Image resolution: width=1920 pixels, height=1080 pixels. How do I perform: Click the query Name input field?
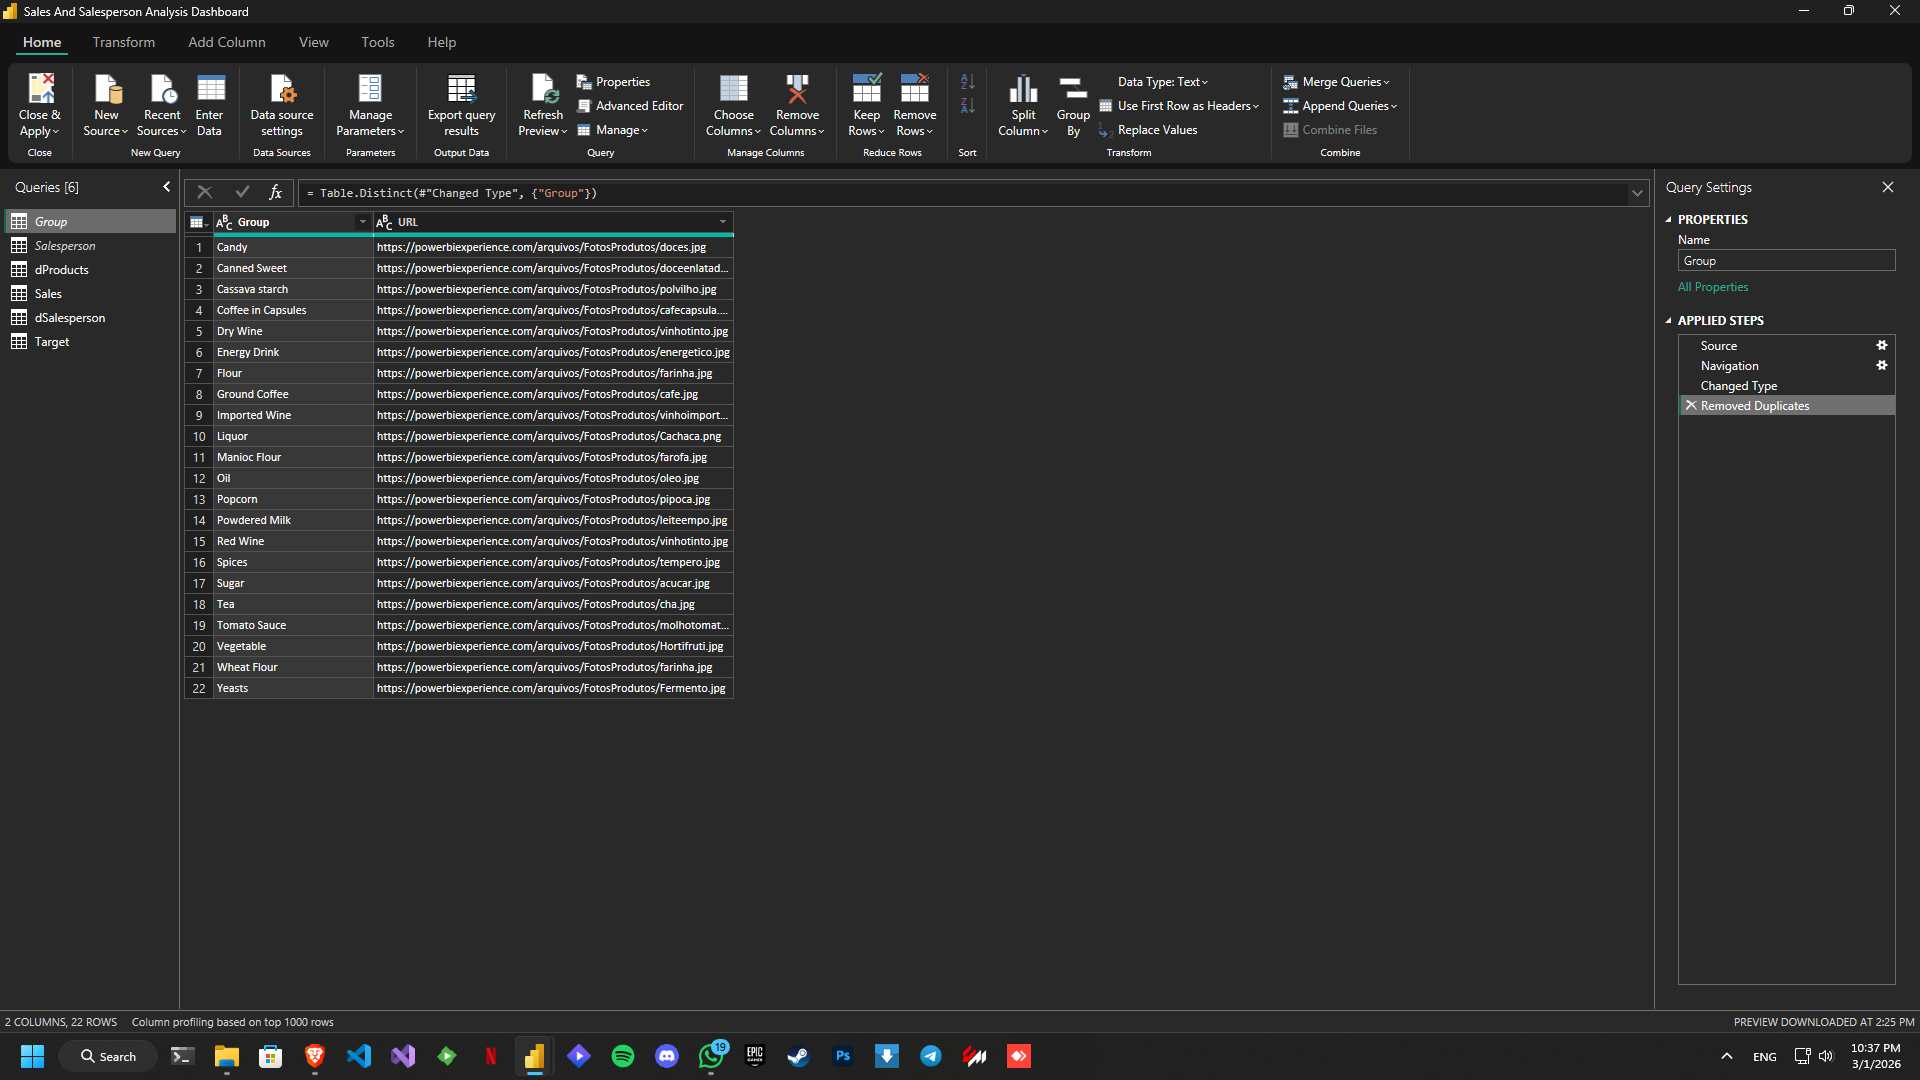click(x=1785, y=261)
